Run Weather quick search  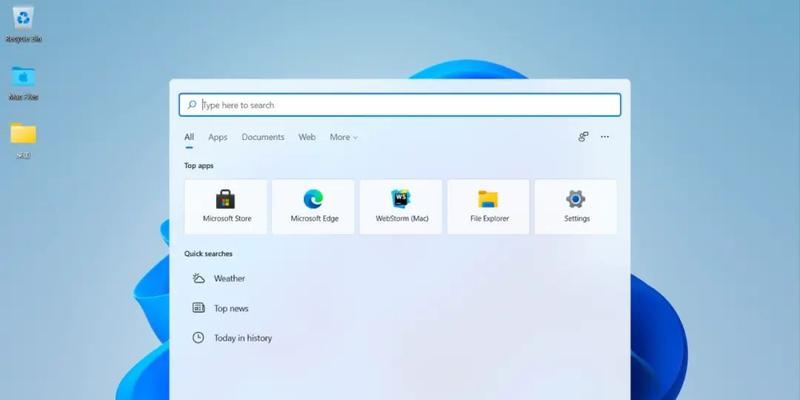219,278
